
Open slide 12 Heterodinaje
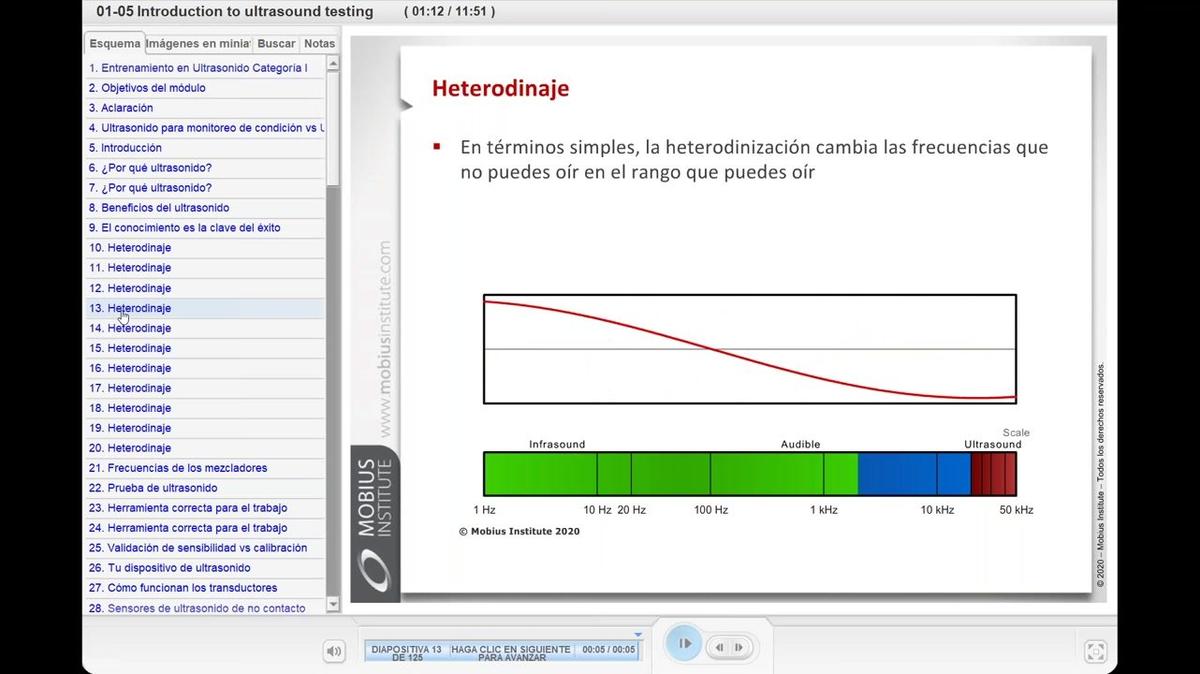(205, 288)
